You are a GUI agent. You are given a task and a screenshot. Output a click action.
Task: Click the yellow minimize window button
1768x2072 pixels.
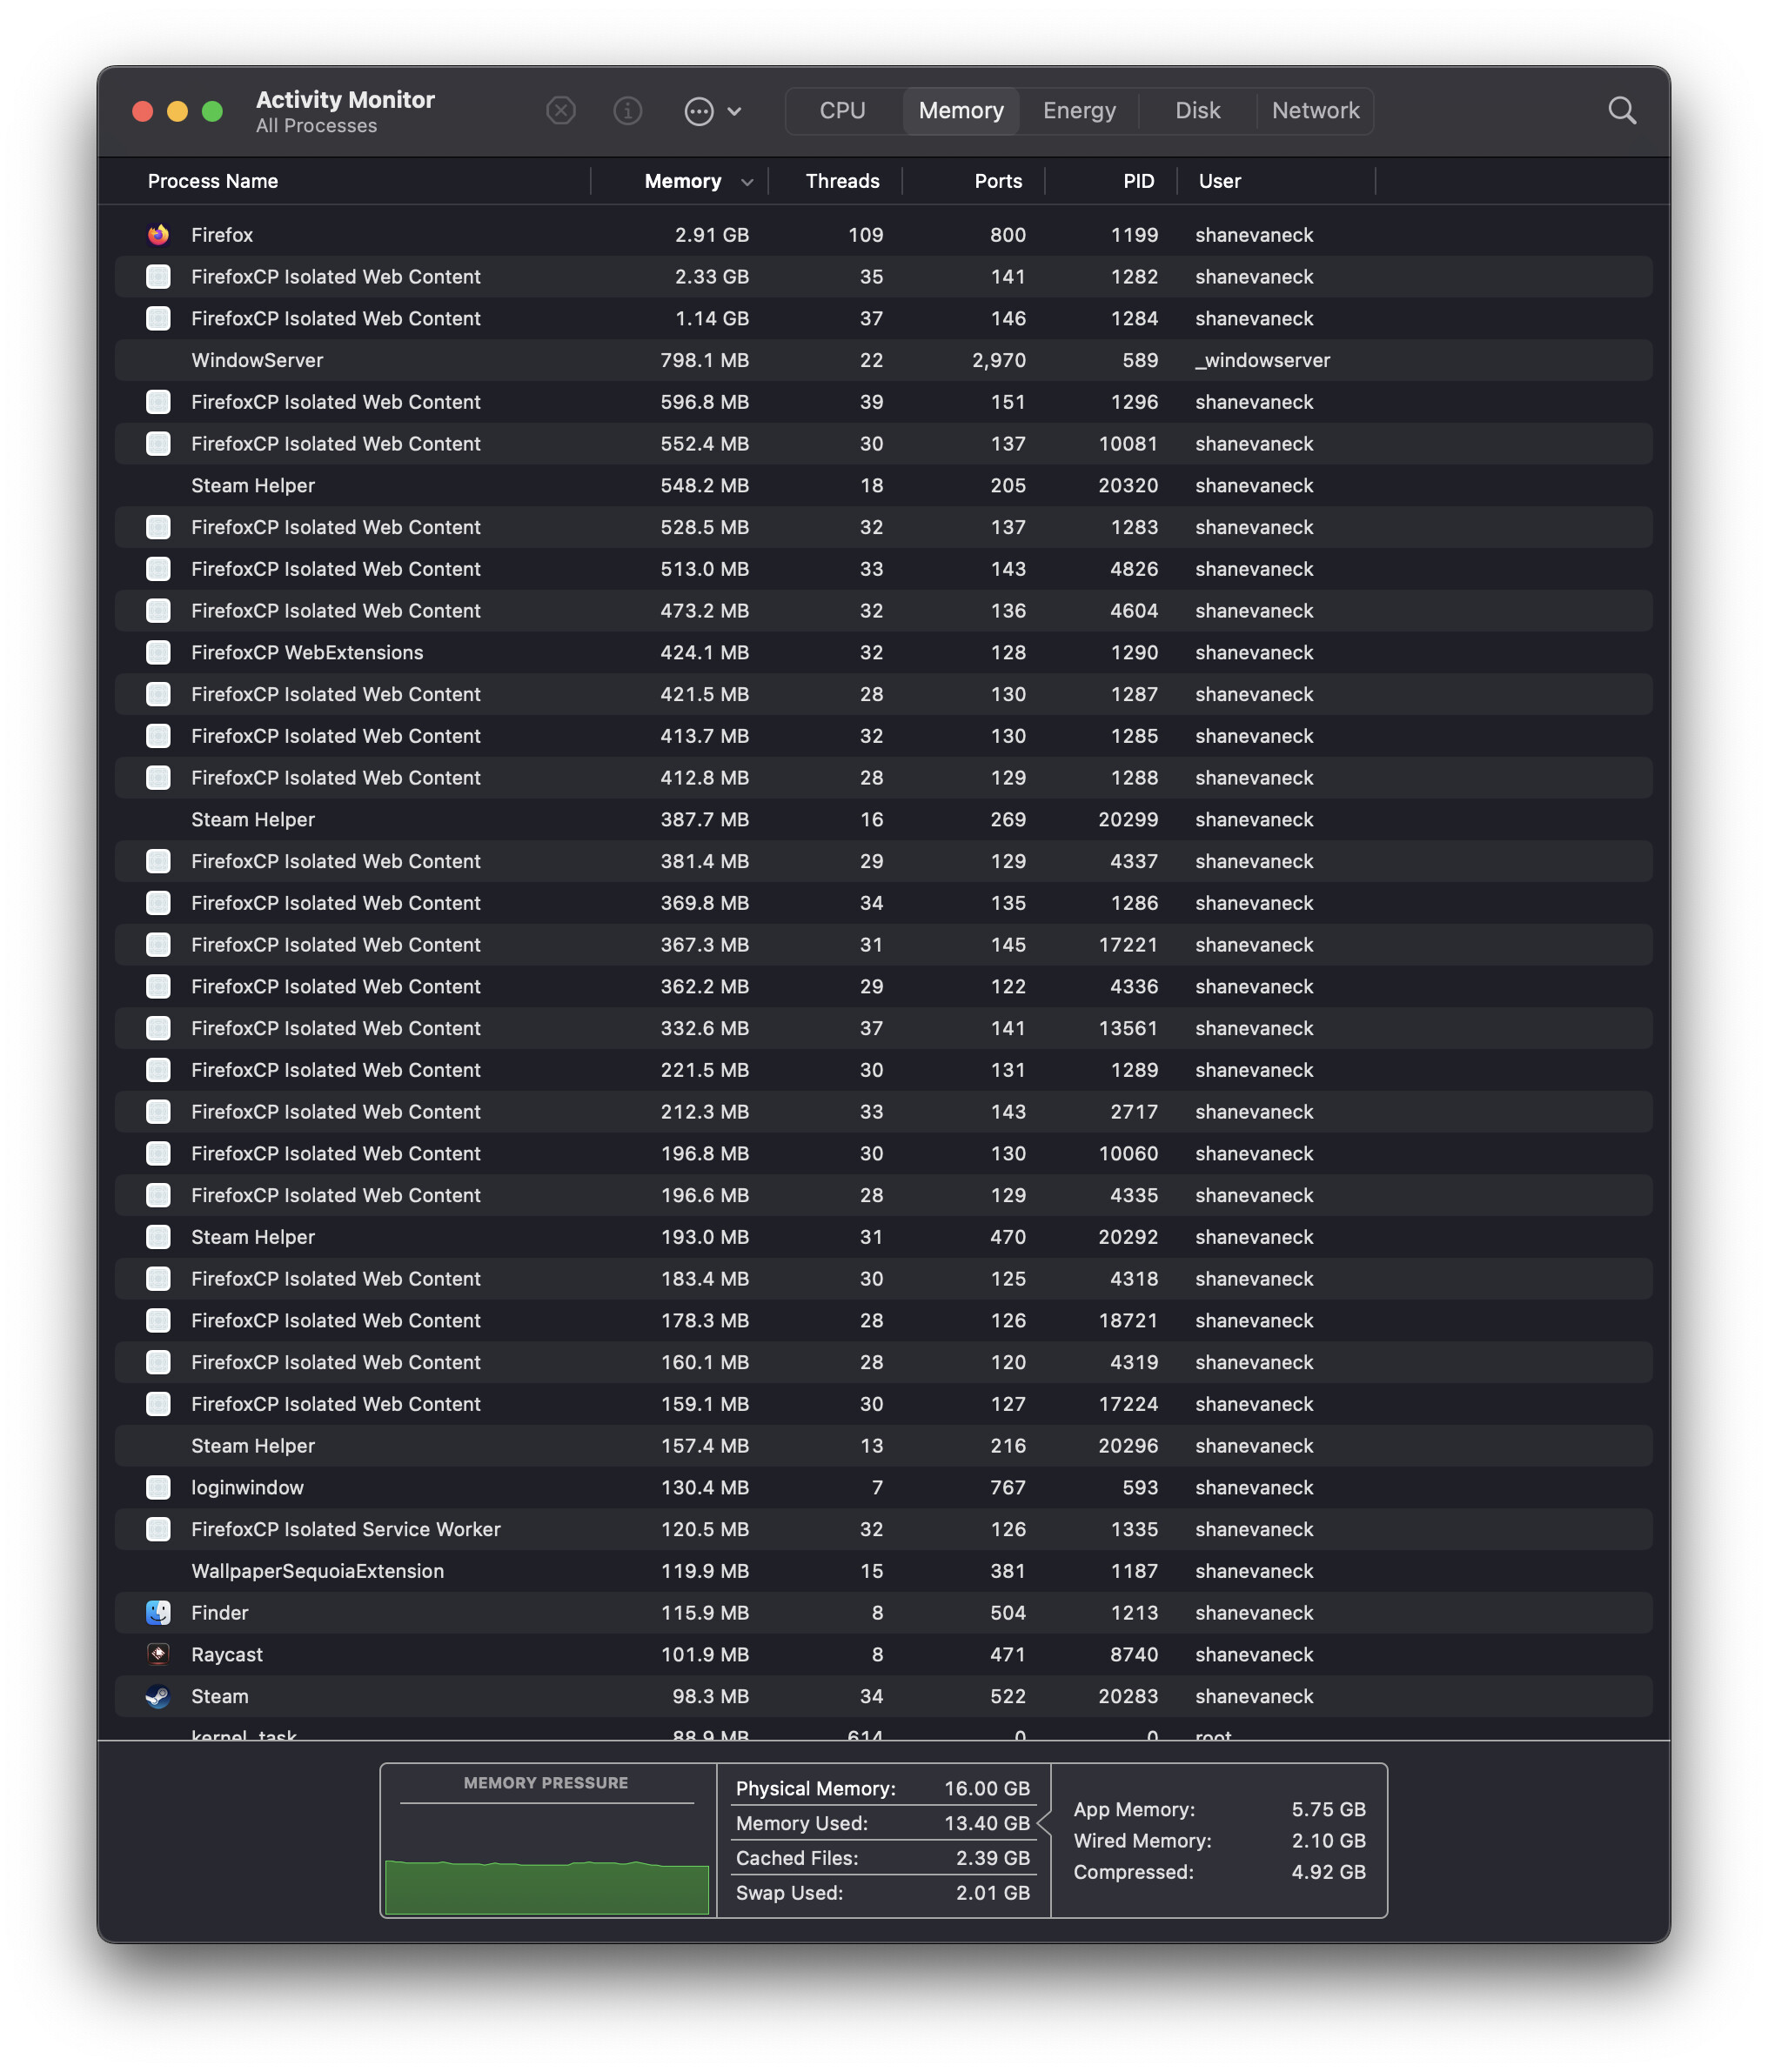point(177,111)
